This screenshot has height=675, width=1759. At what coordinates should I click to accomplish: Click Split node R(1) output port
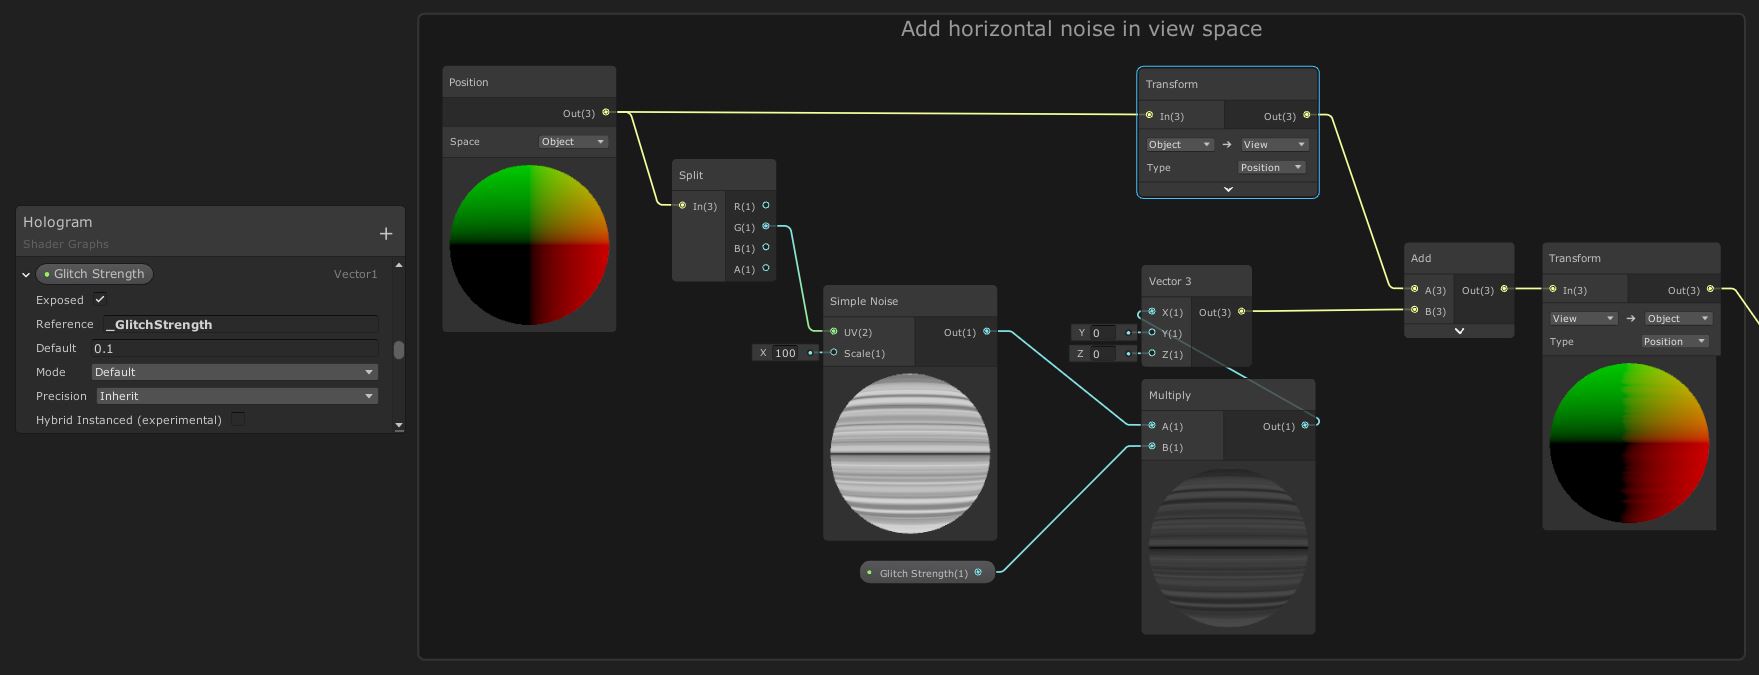(x=766, y=206)
